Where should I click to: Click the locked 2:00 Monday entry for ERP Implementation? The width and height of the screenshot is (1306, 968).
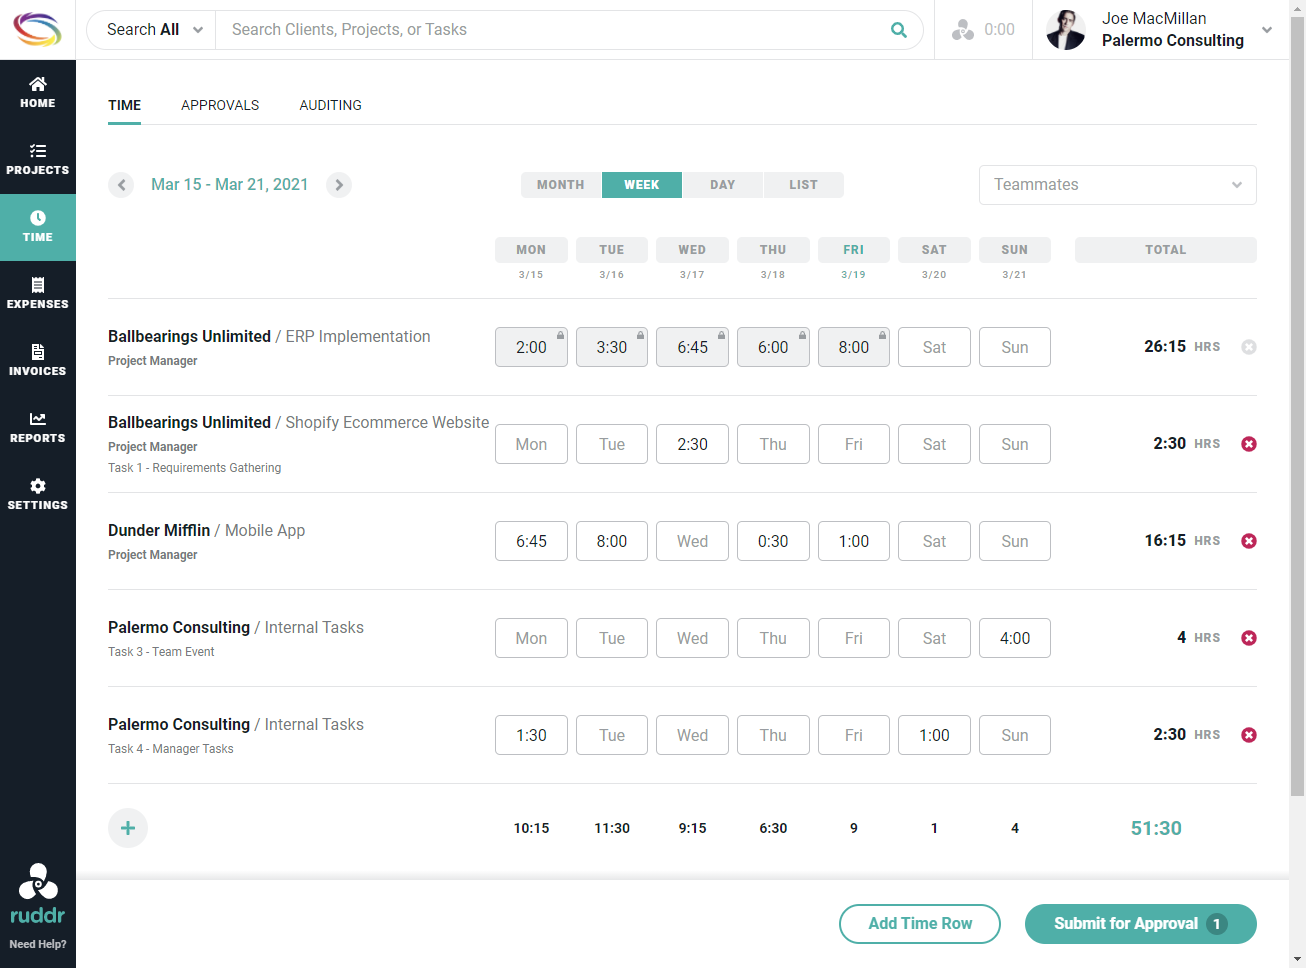[531, 347]
